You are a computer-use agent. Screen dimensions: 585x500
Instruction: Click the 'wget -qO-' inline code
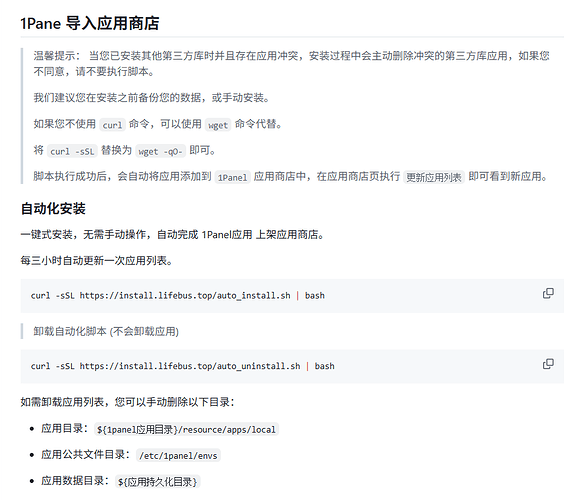pyautogui.click(x=160, y=151)
